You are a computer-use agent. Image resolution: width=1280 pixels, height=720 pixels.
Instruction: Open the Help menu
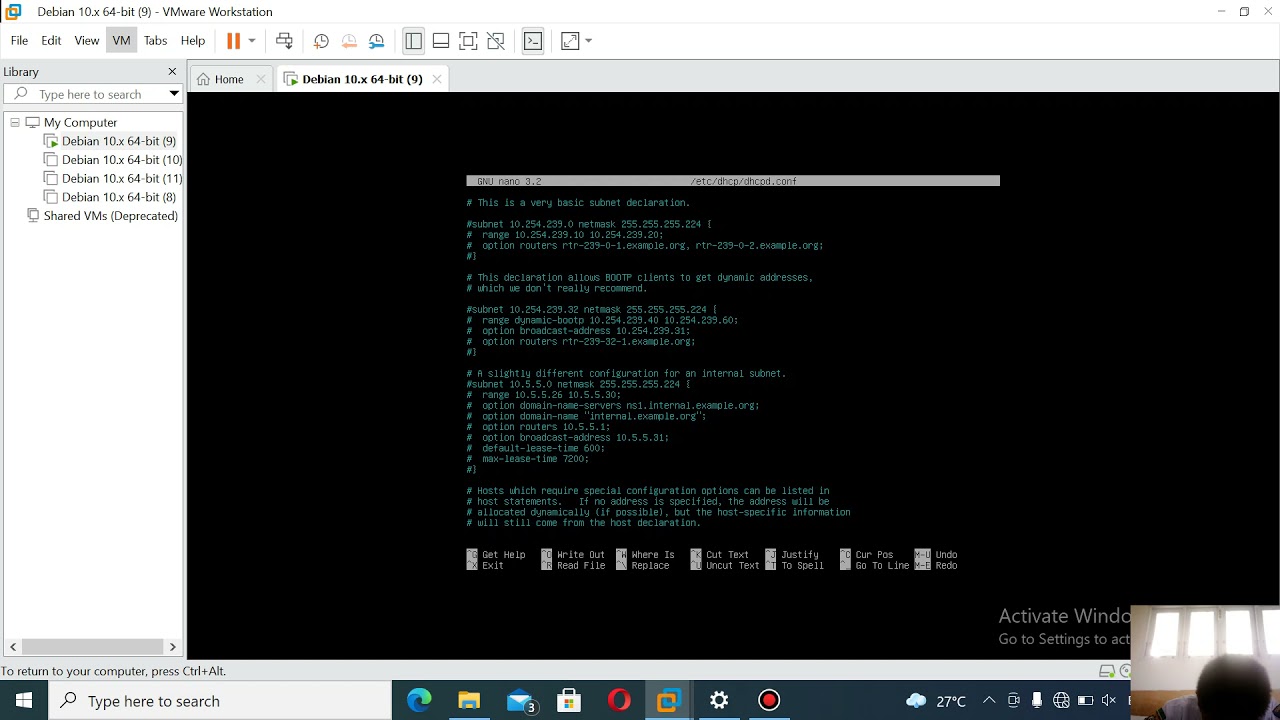[193, 41]
